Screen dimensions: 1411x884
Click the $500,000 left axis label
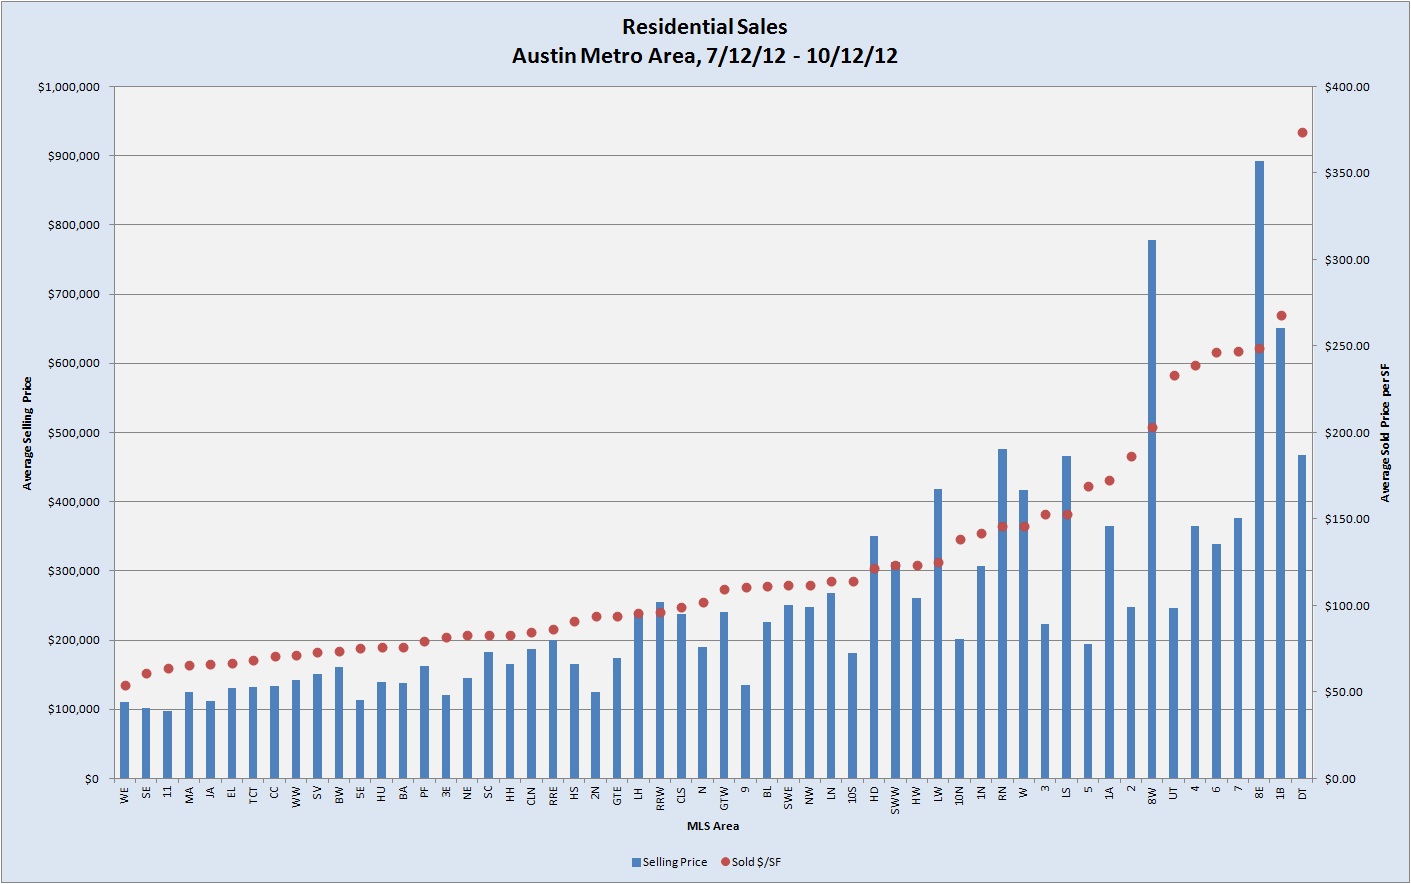(x=74, y=433)
